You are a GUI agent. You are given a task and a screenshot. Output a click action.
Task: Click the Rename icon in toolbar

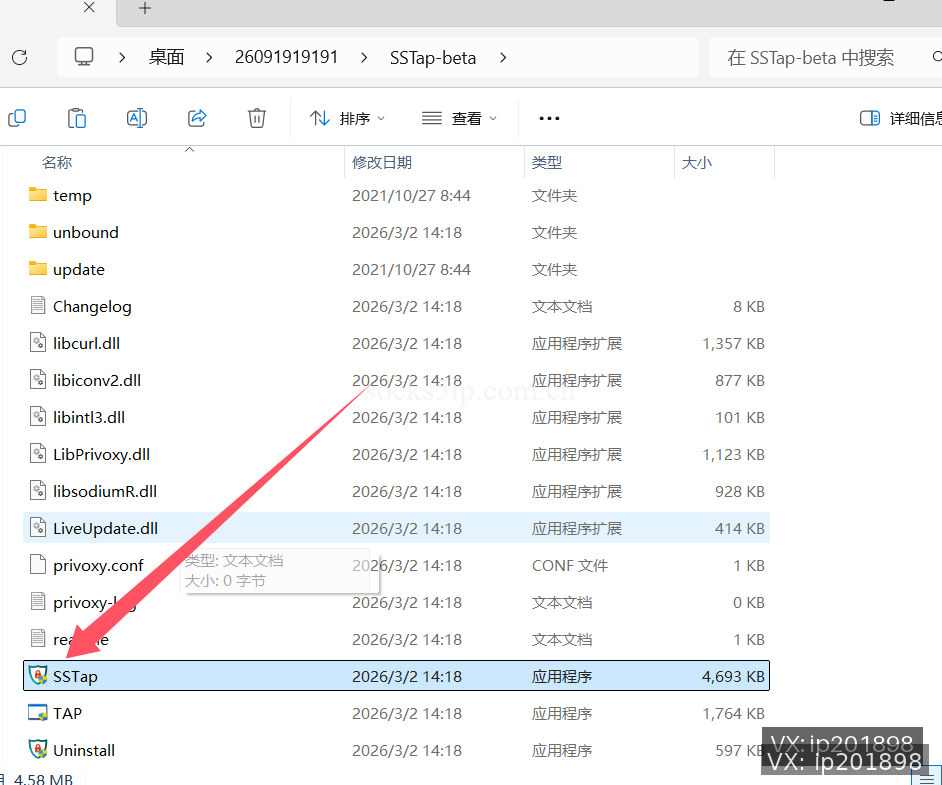[137, 118]
